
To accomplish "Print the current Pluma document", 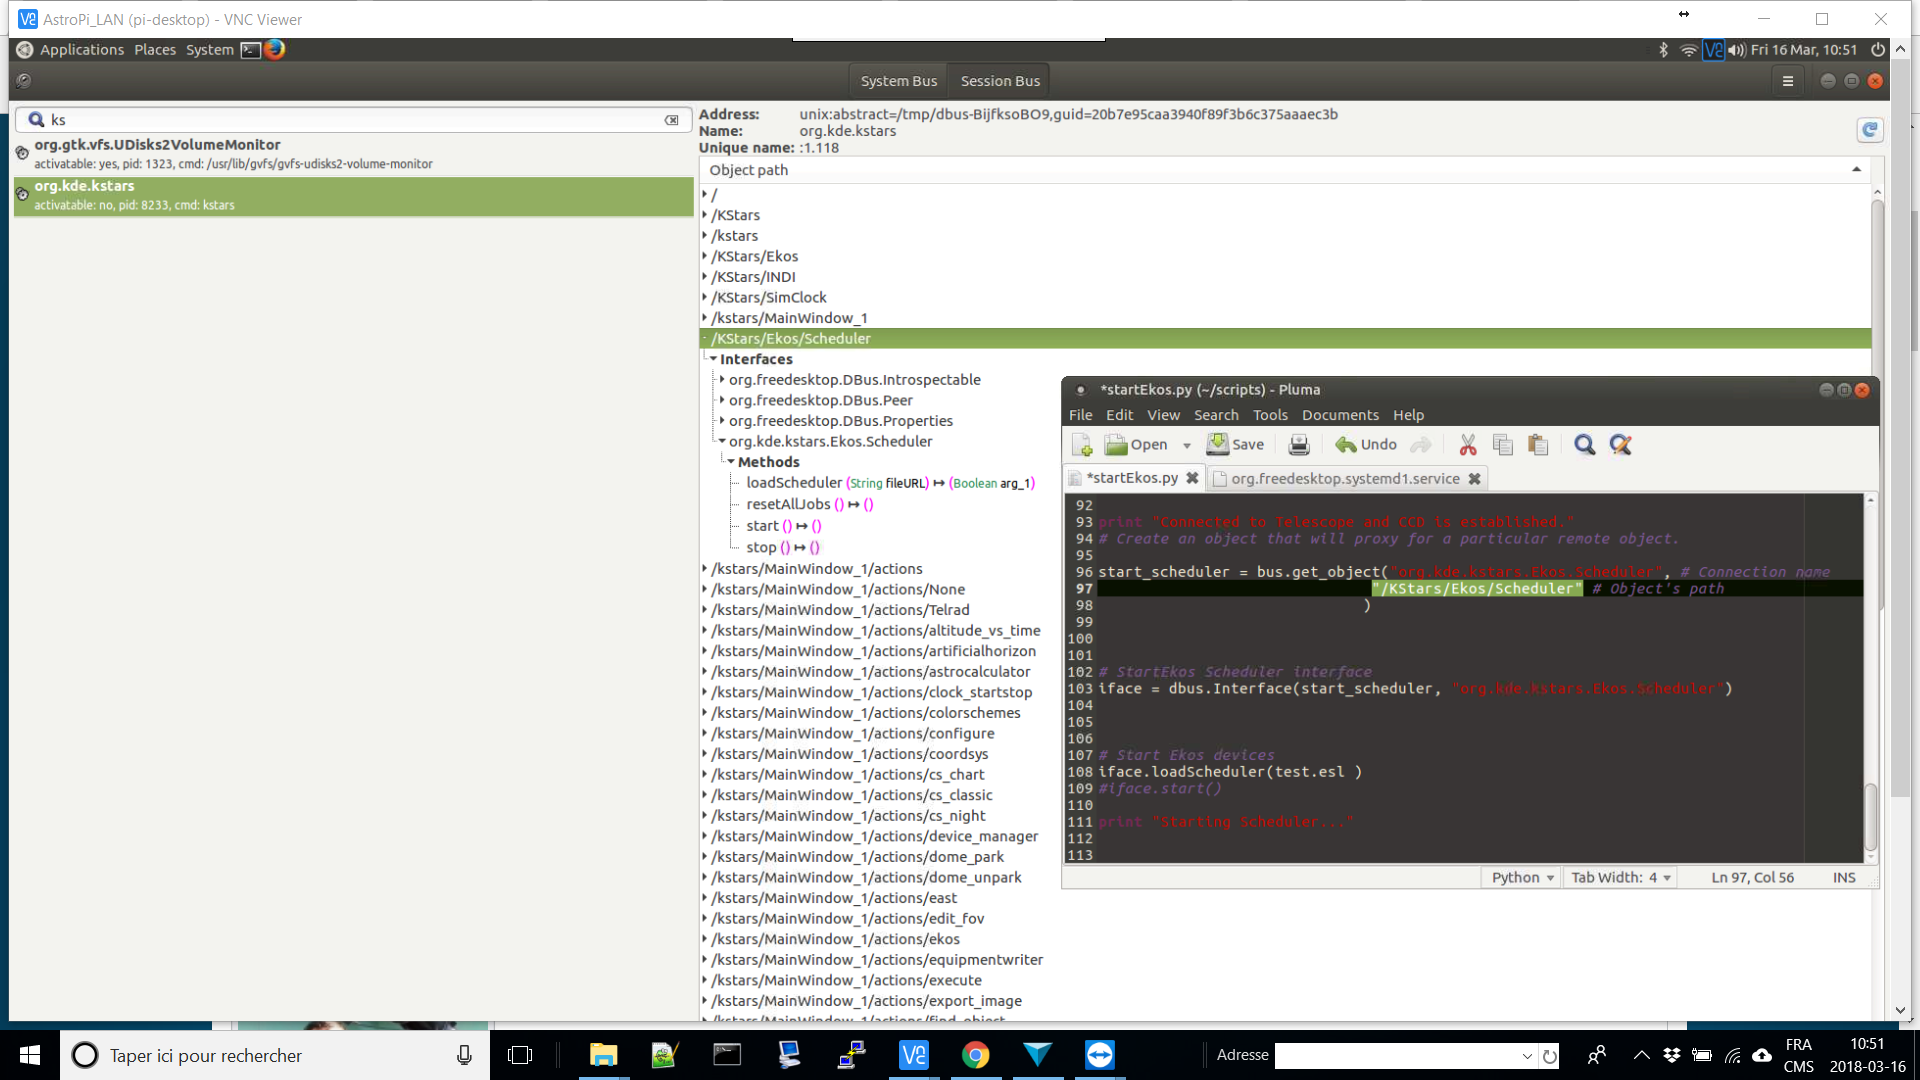I will 1298,445.
